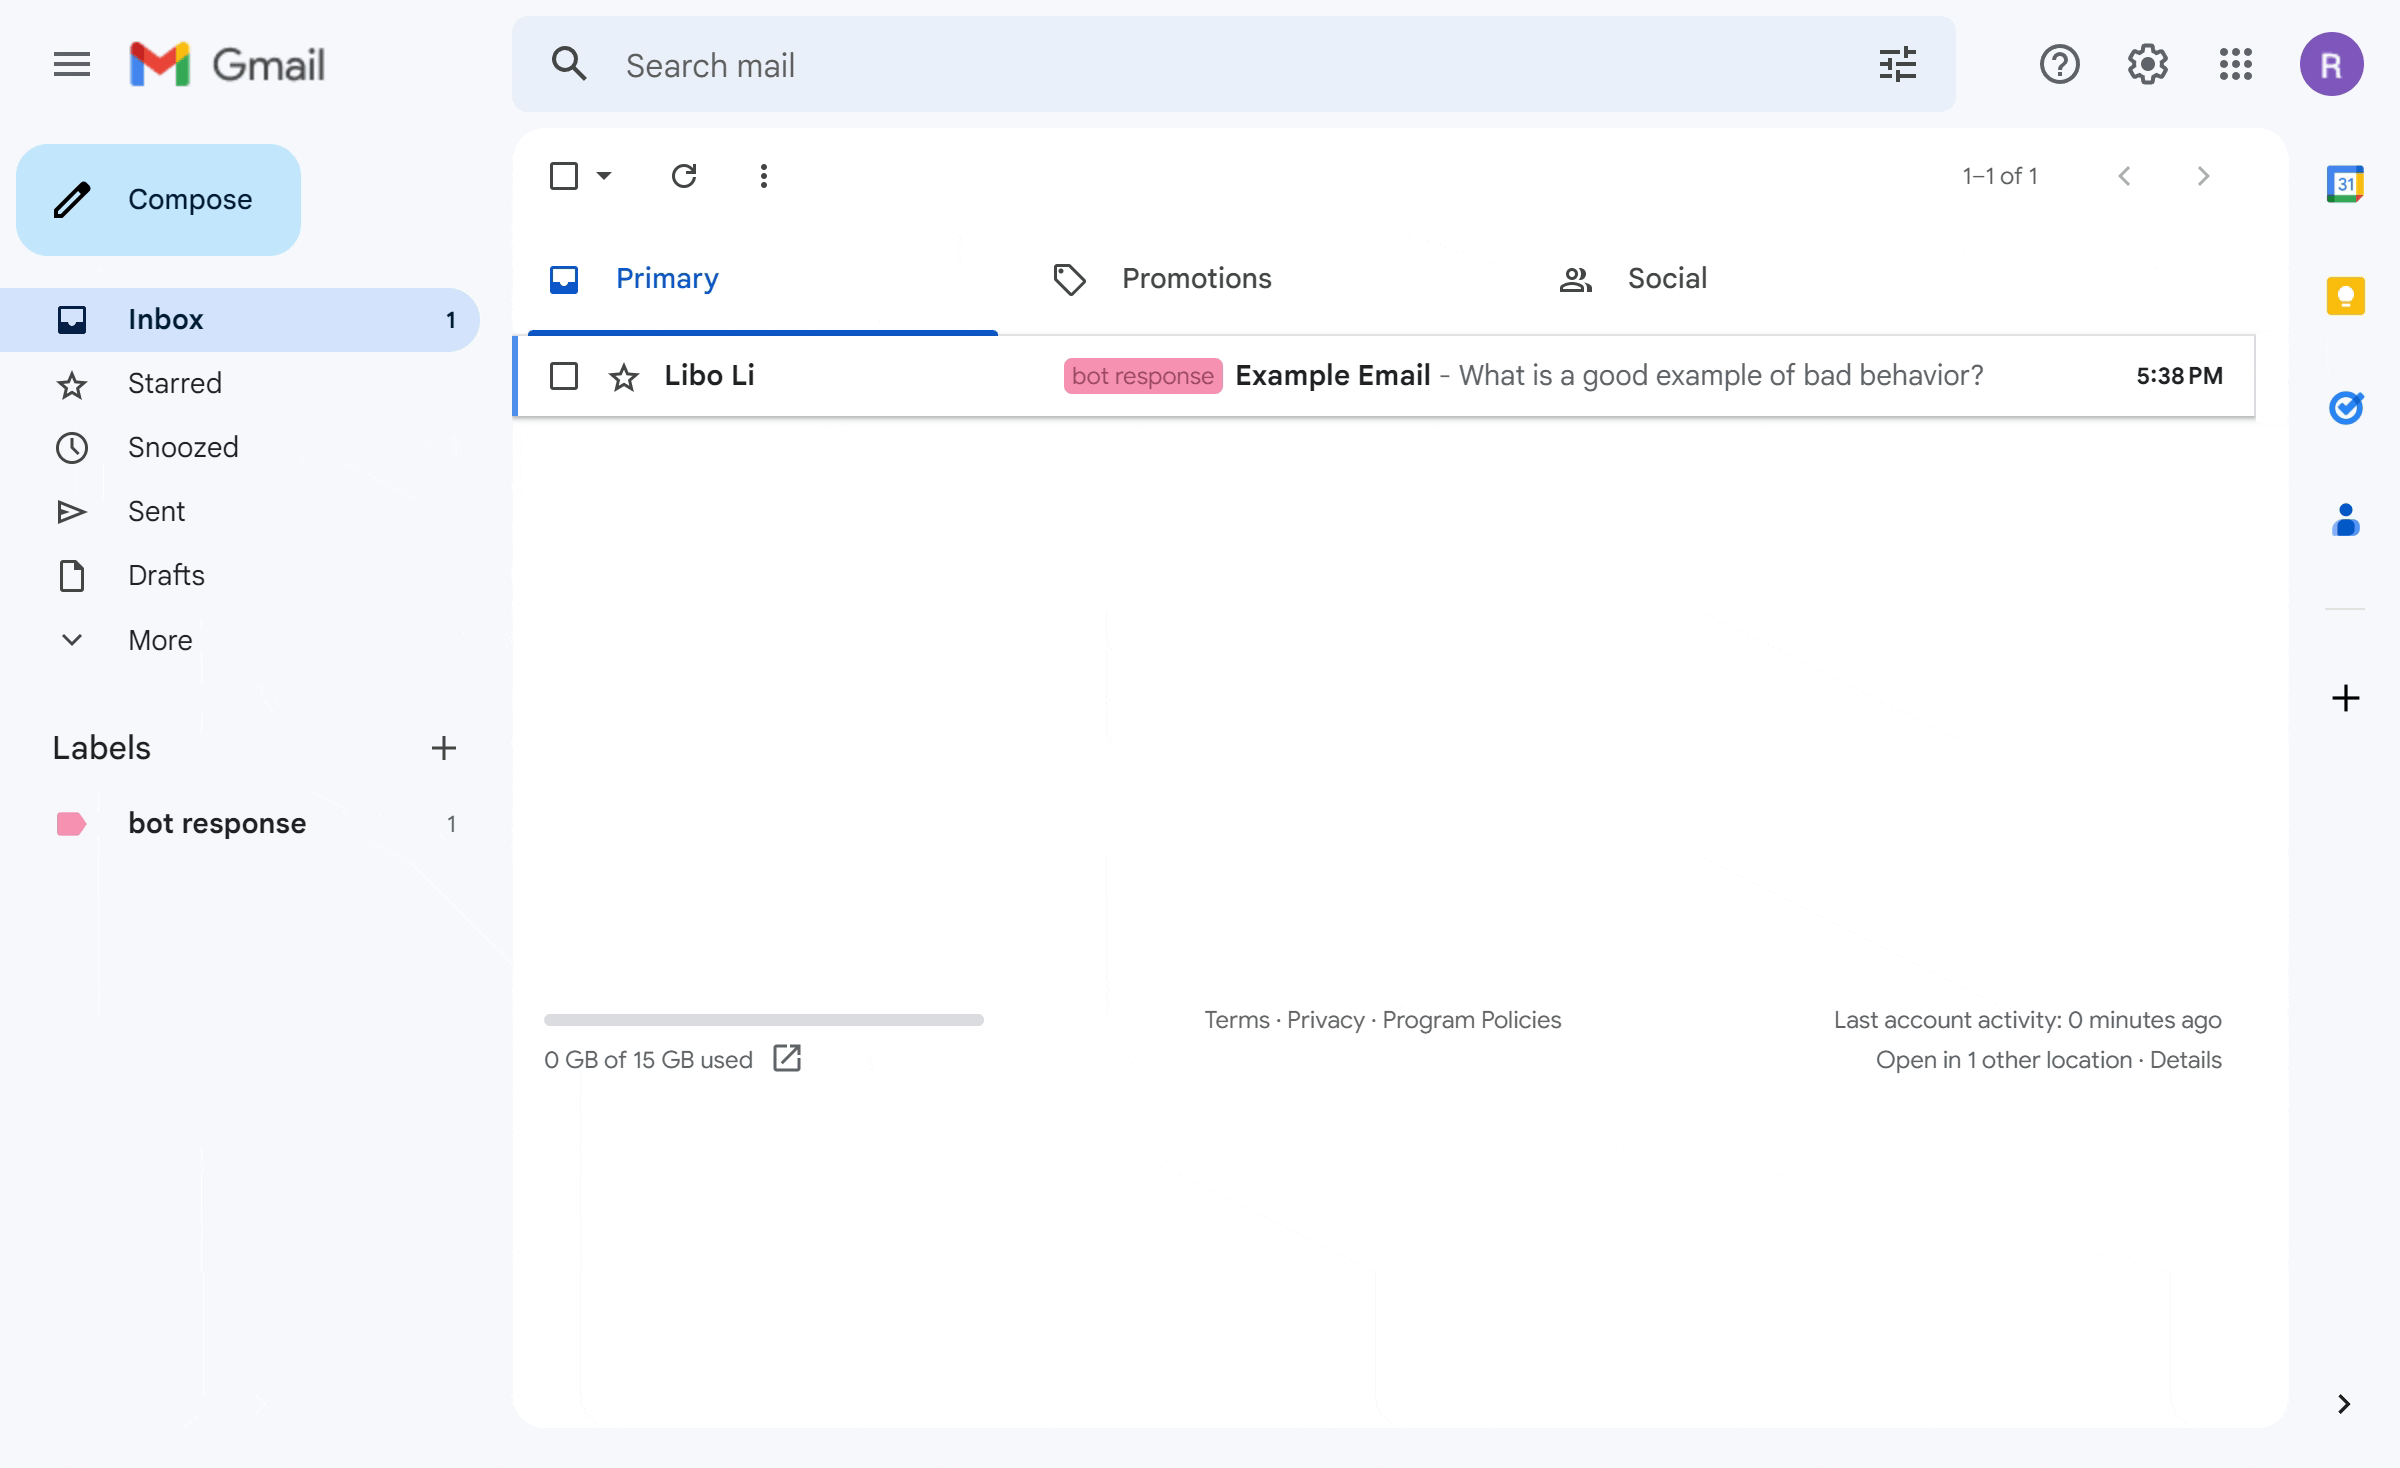Expand the More folders list
Screen dimensions: 2400x1468
[x=160, y=640]
